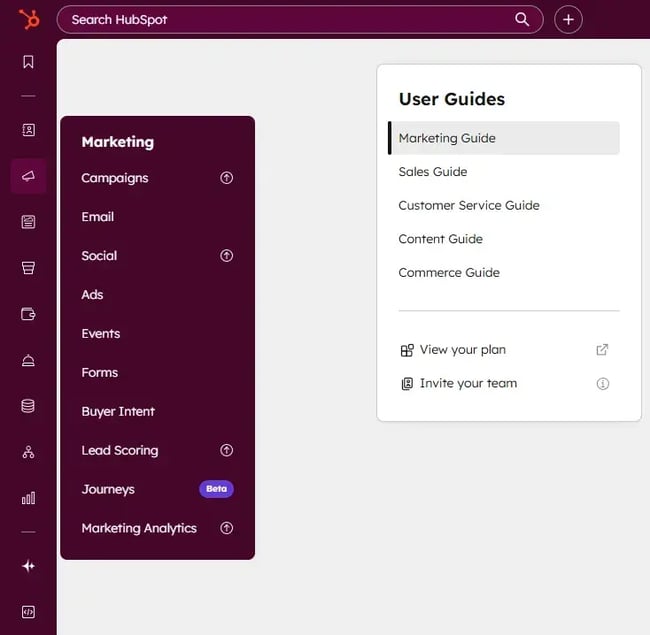Click the magnifier search icon
The height and width of the screenshot is (635, 650).
click(x=522, y=19)
